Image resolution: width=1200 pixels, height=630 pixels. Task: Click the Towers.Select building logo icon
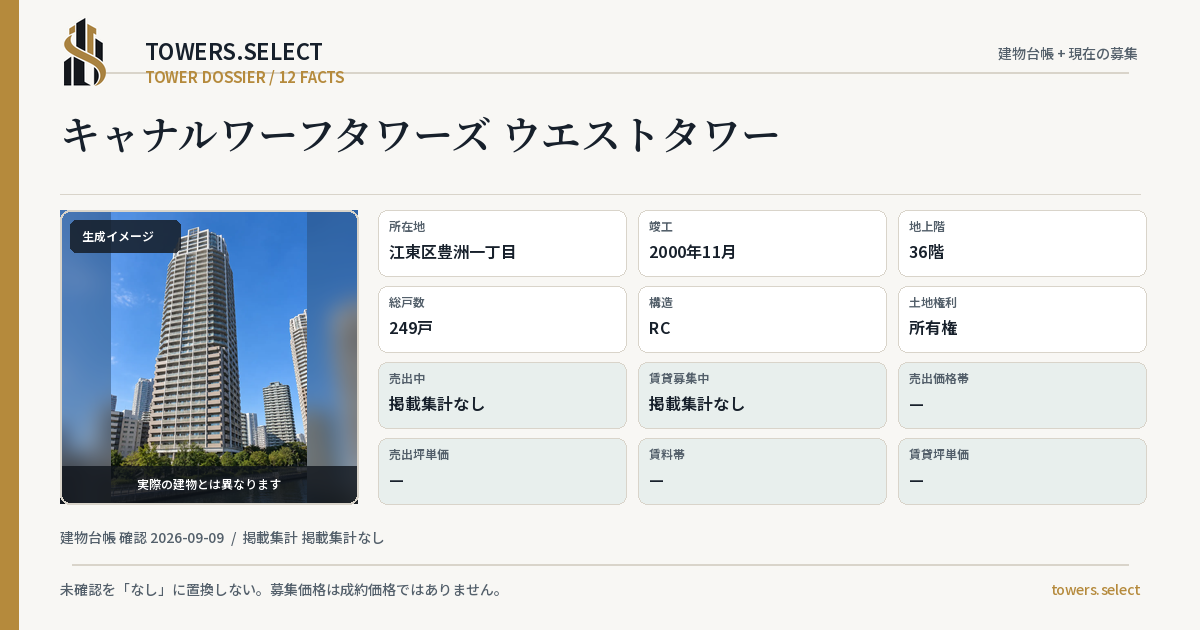click(x=85, y=52)
